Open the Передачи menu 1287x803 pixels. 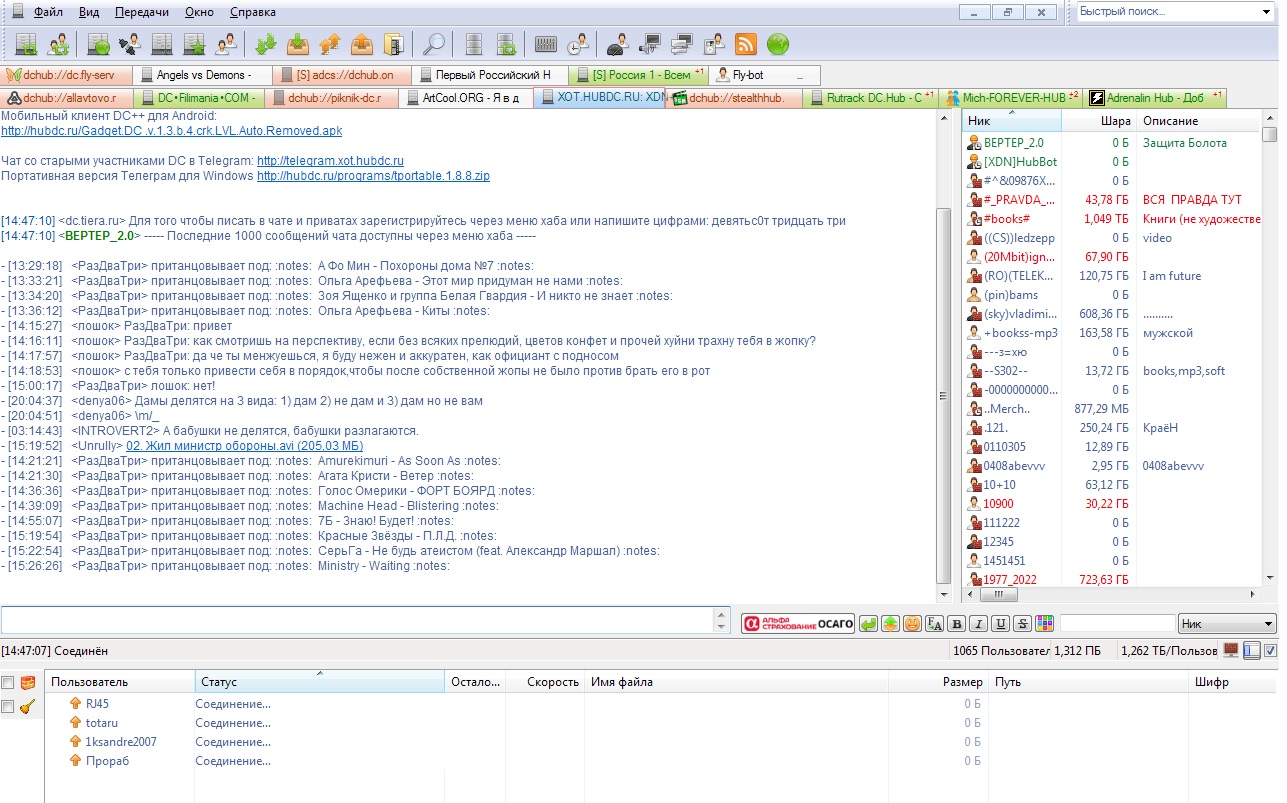(x=141, y=13)
